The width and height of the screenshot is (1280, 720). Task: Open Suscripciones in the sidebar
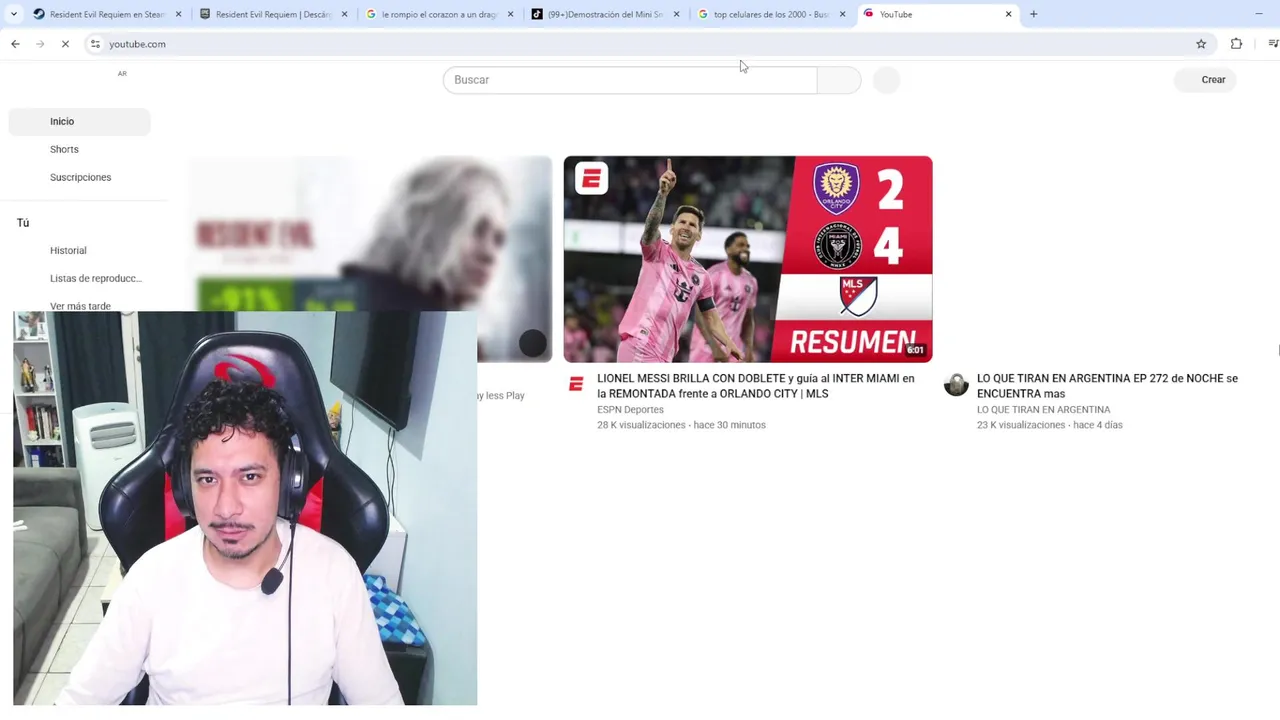pyautogui.click(x=79, y=177)
